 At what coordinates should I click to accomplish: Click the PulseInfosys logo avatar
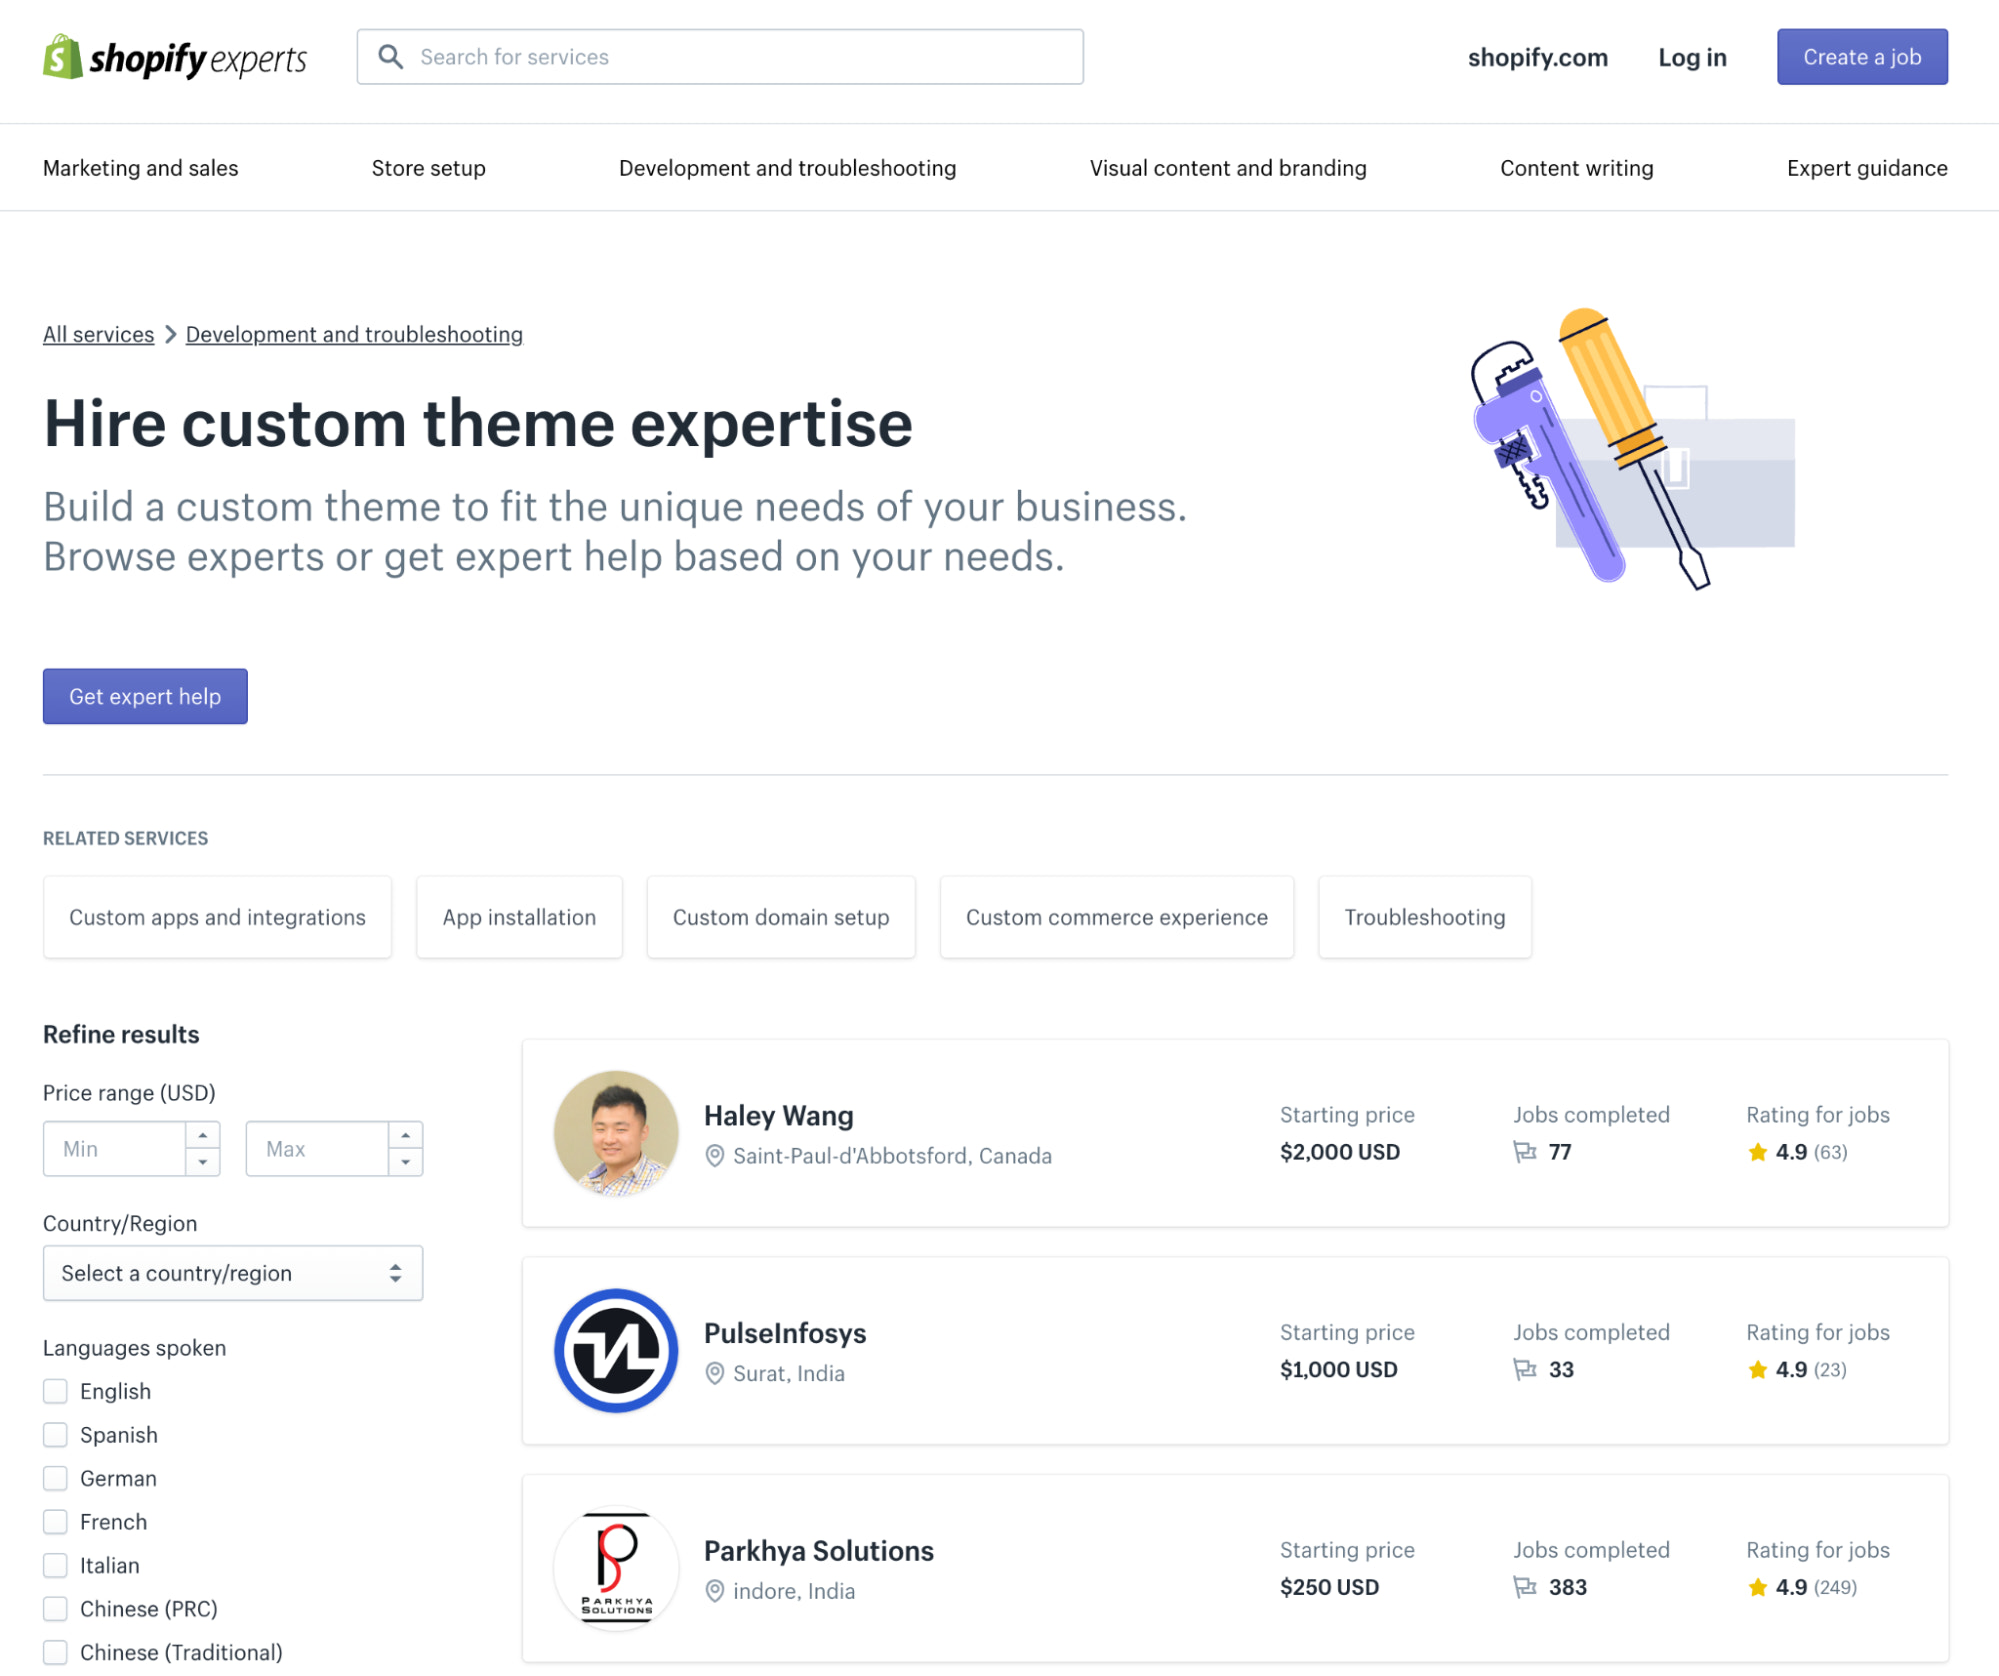(x=616, y=1350)
